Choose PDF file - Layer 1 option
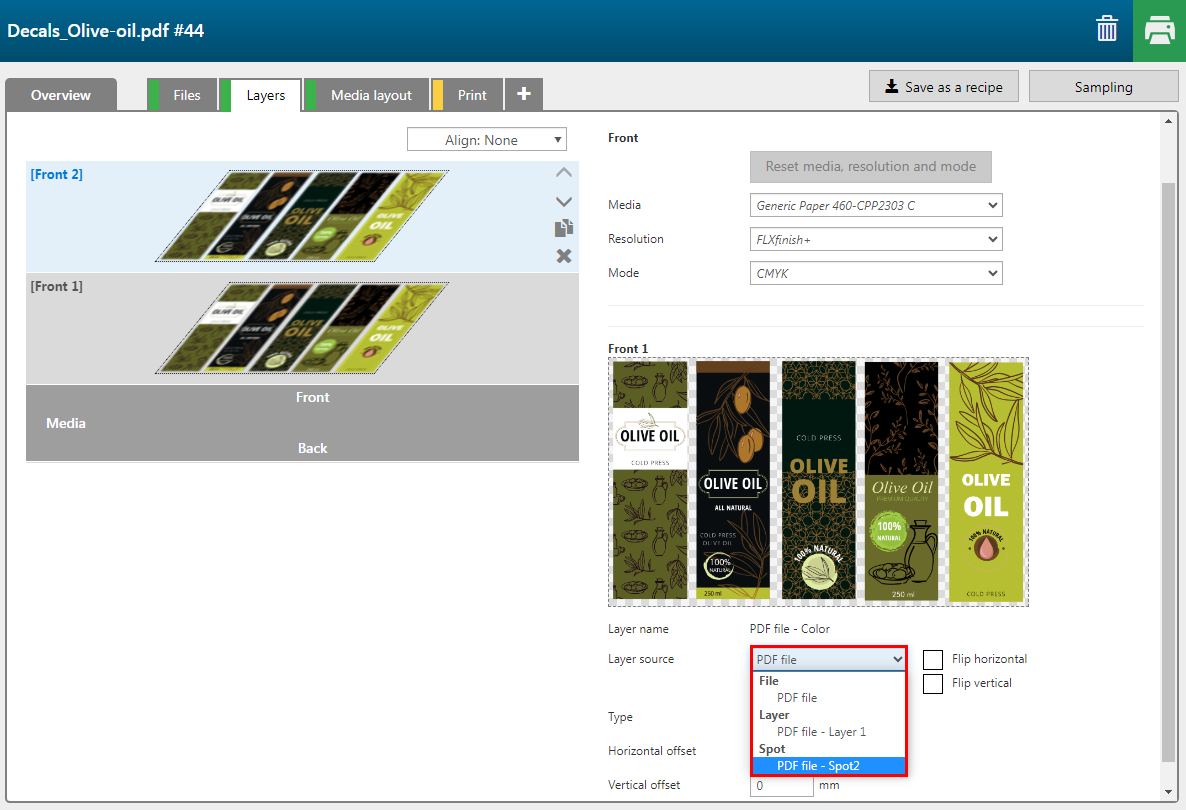Screen dimensions: 1186x810 (821, 731)
